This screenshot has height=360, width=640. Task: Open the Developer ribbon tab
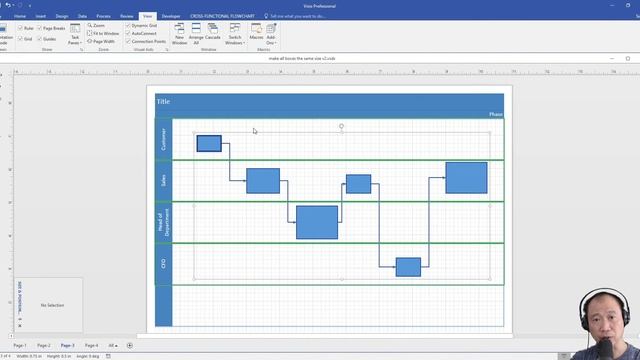[x=171, y=16]
